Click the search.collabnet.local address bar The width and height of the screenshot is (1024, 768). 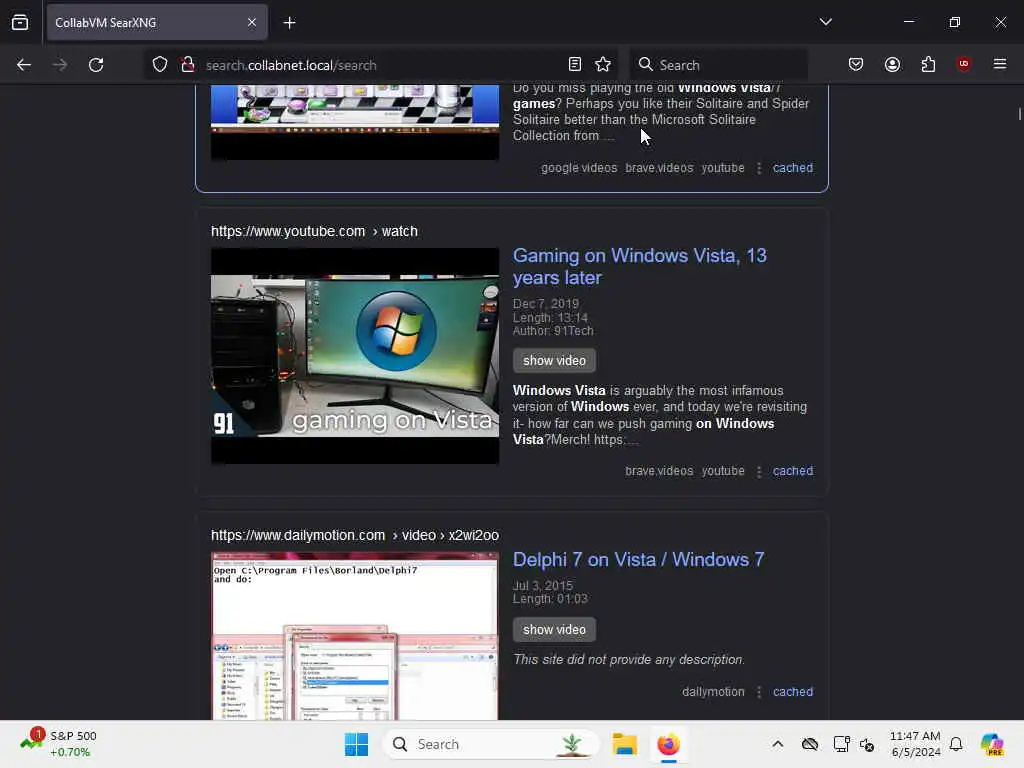coord(379,65)
